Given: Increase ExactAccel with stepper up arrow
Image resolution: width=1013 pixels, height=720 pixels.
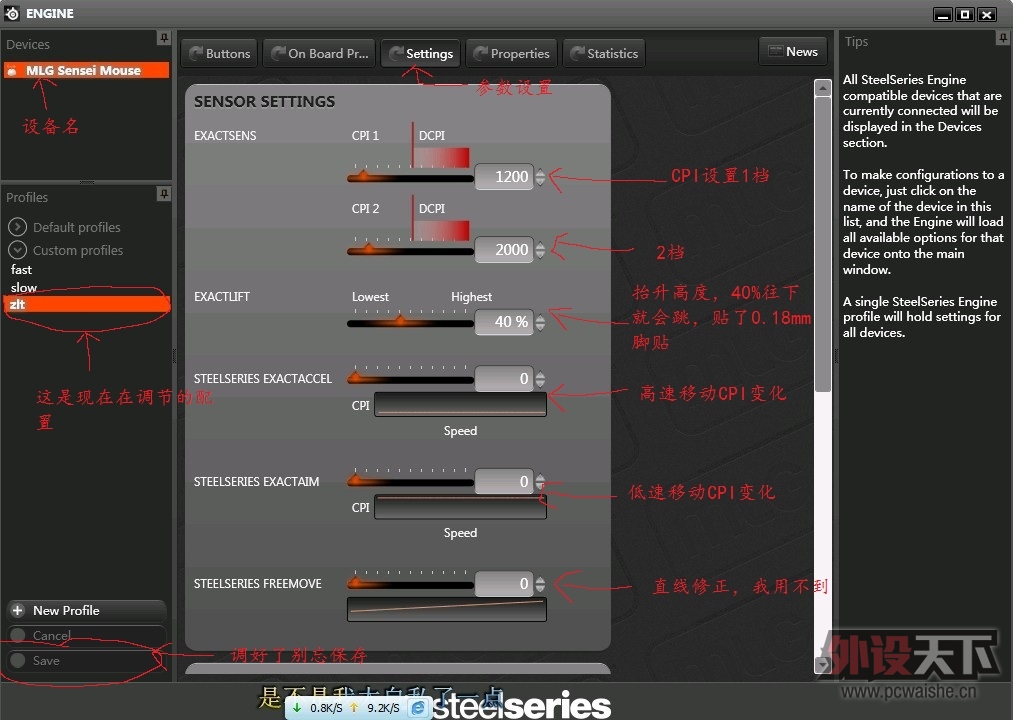Looking at the screenshot, I should 540,374.
